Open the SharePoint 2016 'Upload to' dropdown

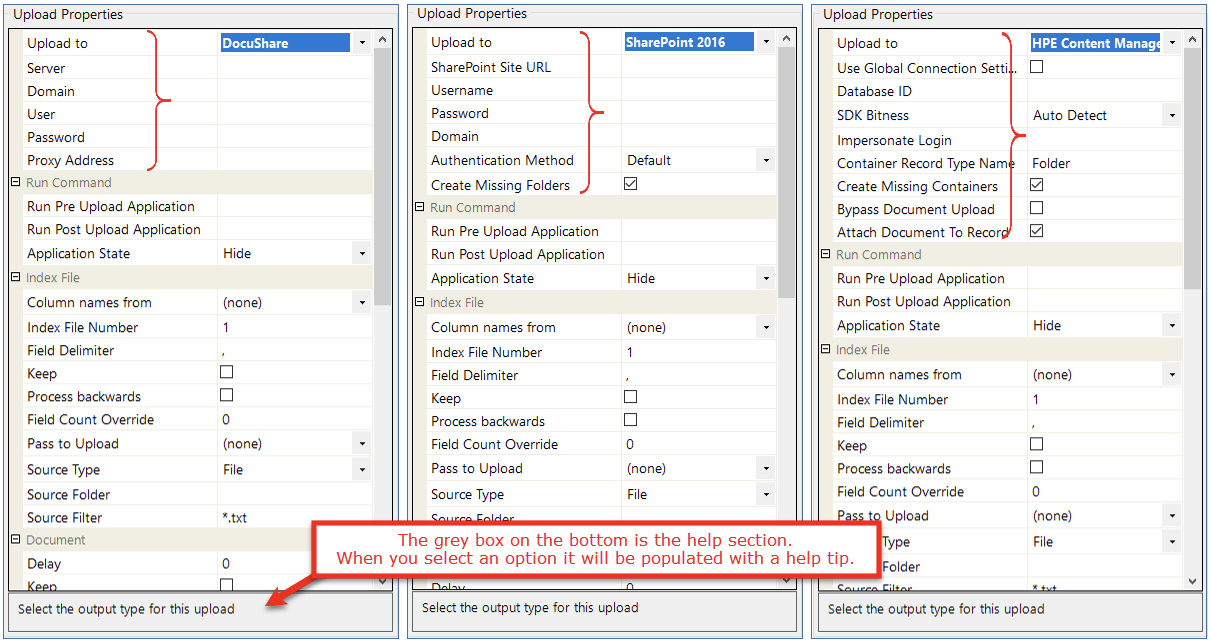coord(766,42)
